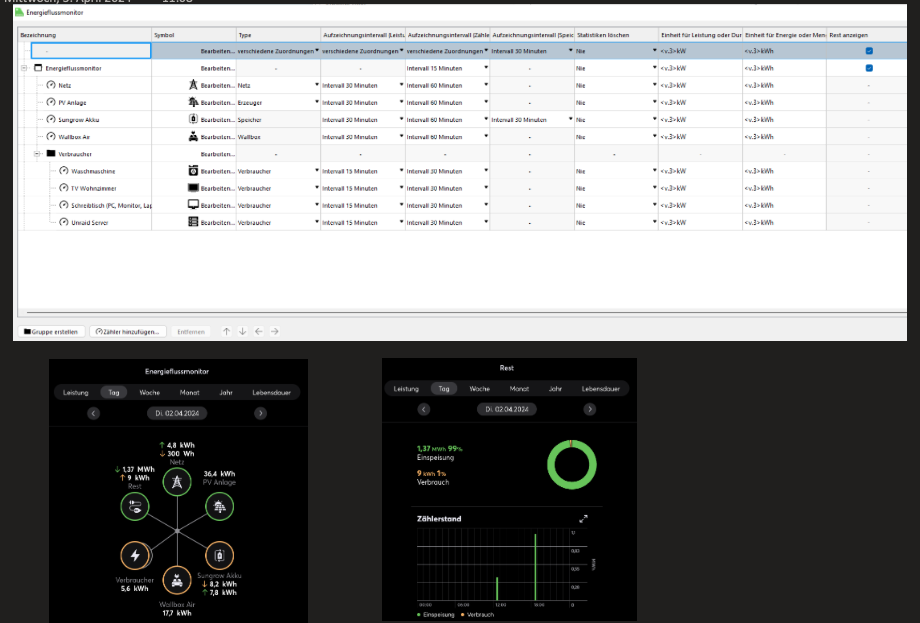Collapse the Verbraucher group node
This screenshot has width=920, height=623.
pyautogui.click(x=37, y=154)
